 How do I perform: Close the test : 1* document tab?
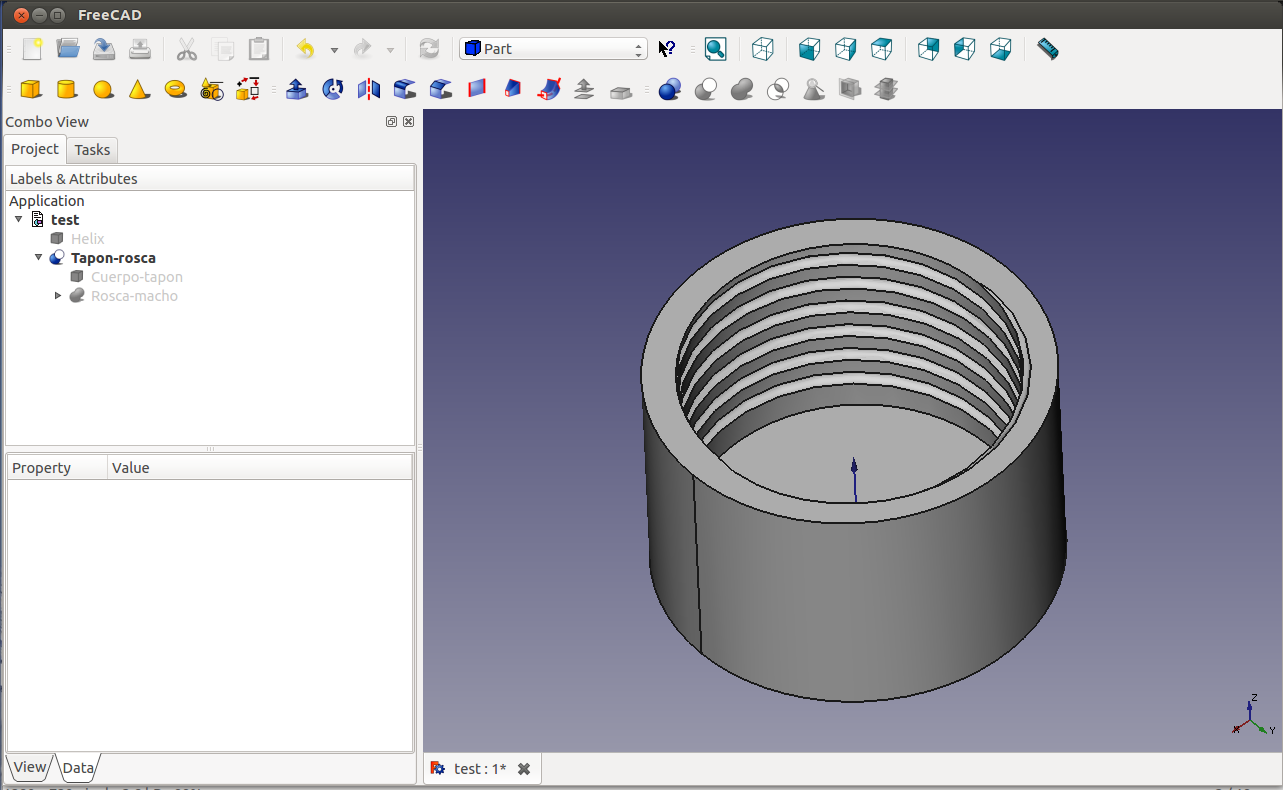click(x=523, y=769)
